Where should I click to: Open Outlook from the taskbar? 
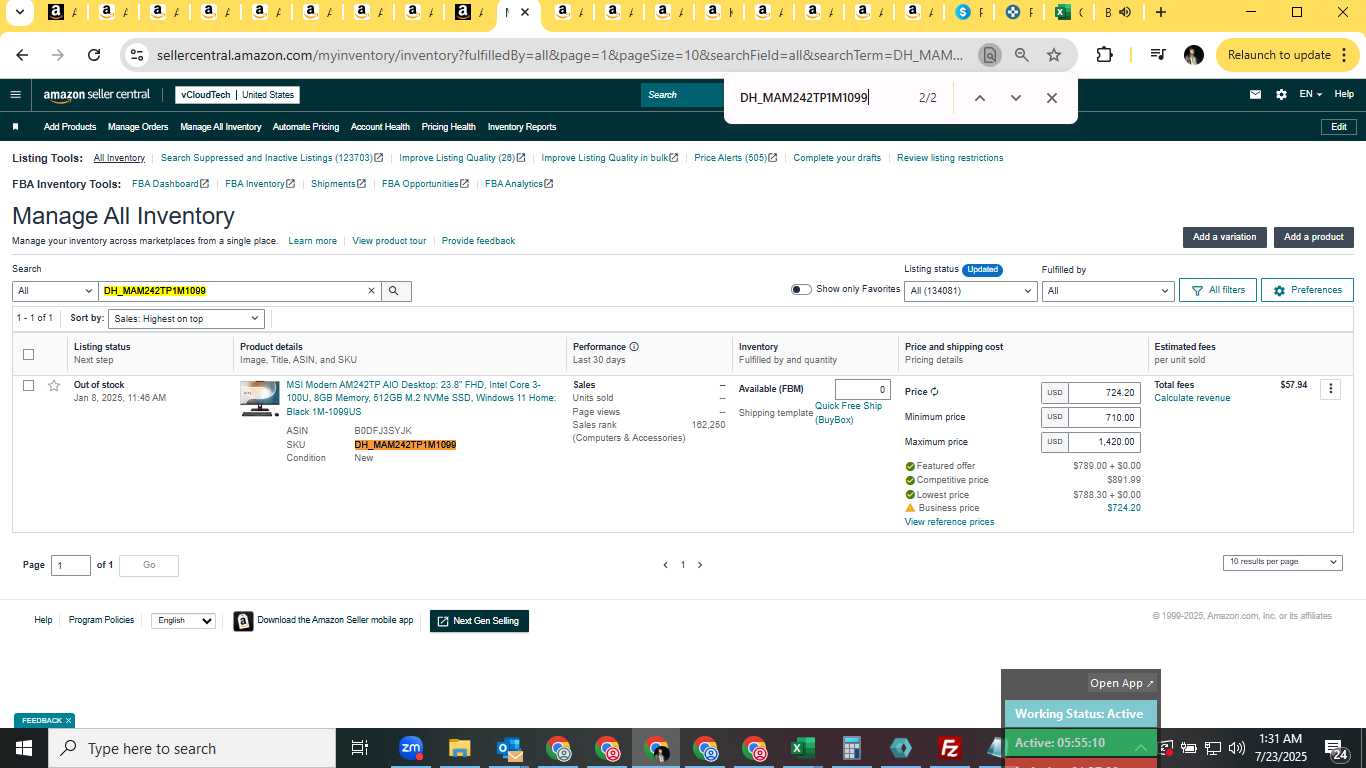coord(508,748)
